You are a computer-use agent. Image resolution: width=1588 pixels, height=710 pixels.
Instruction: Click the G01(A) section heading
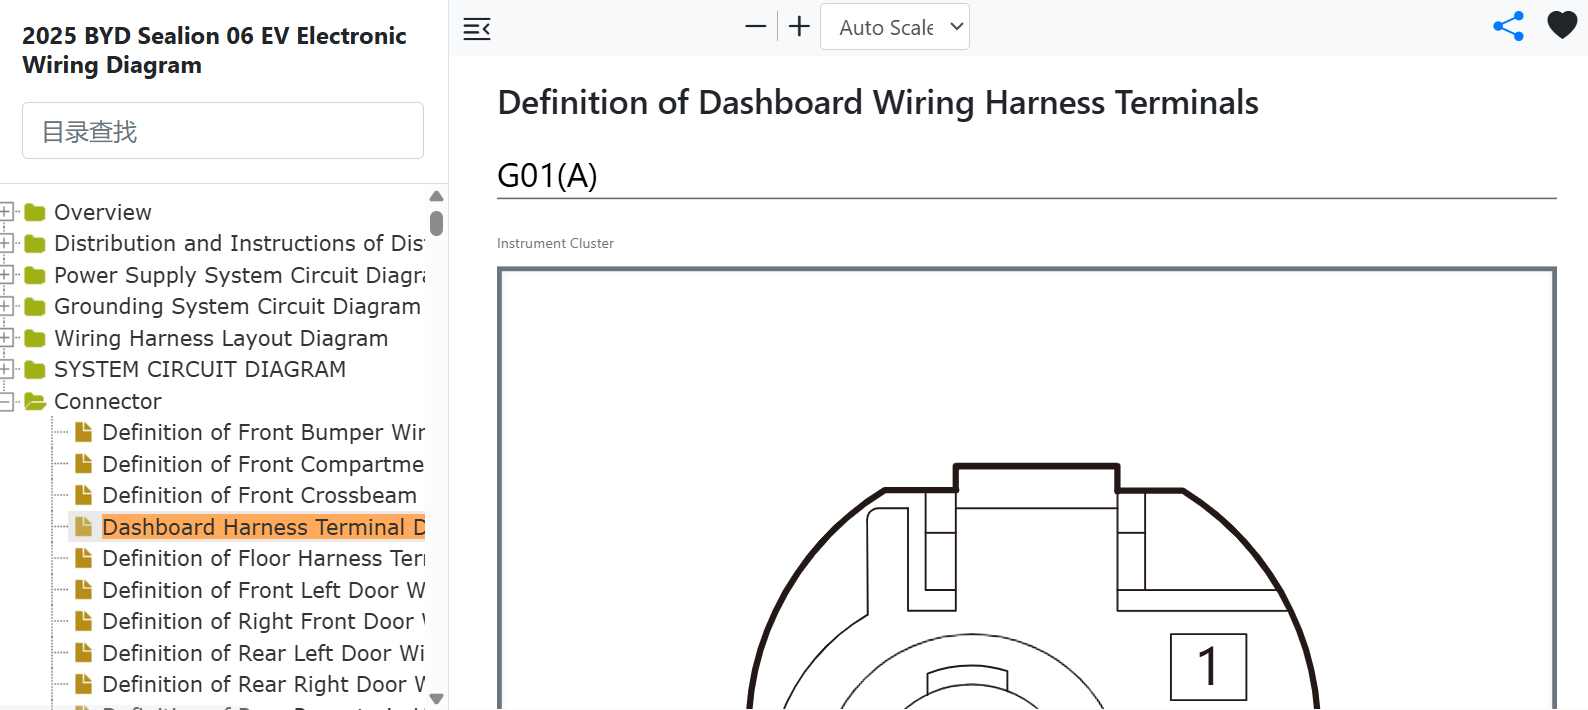(547, 176)
